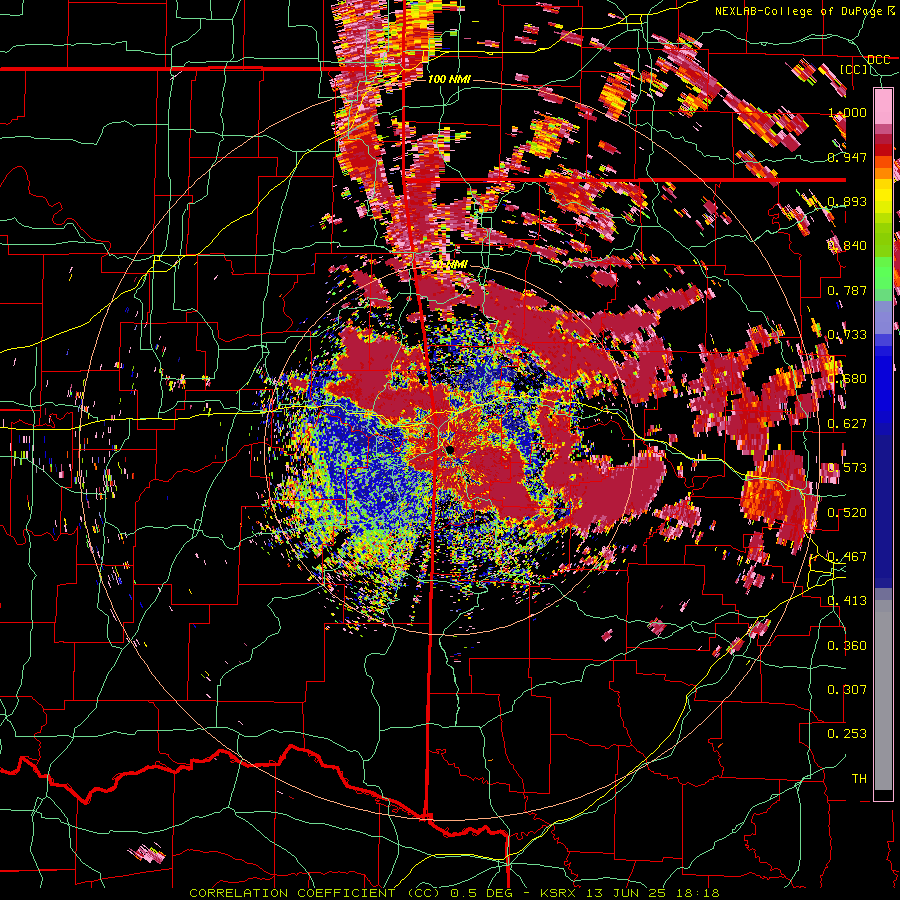Pick the gray lower segment of the color bar

883,695
